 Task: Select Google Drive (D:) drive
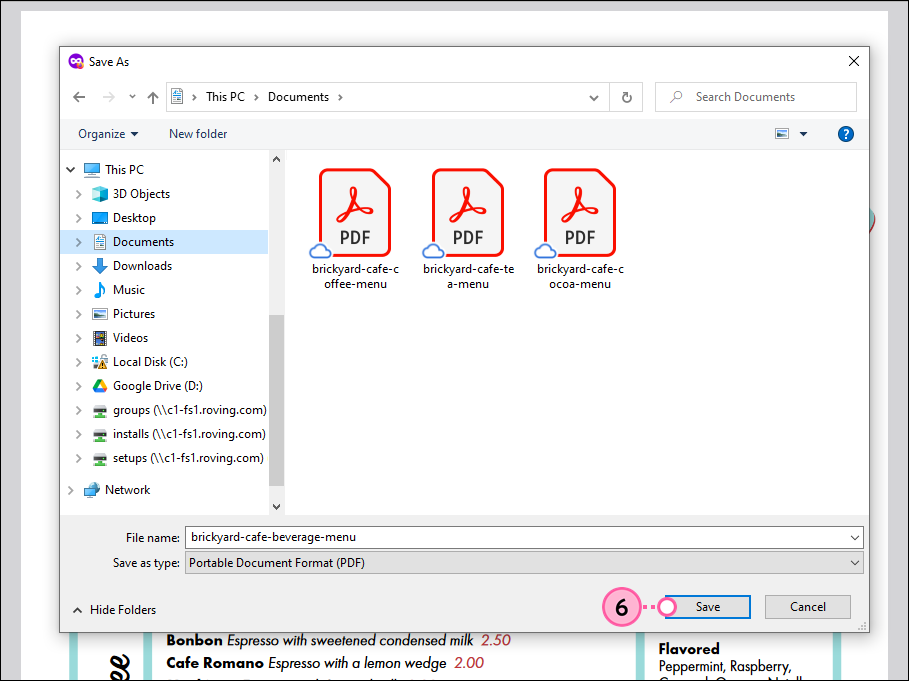(158, 386)
